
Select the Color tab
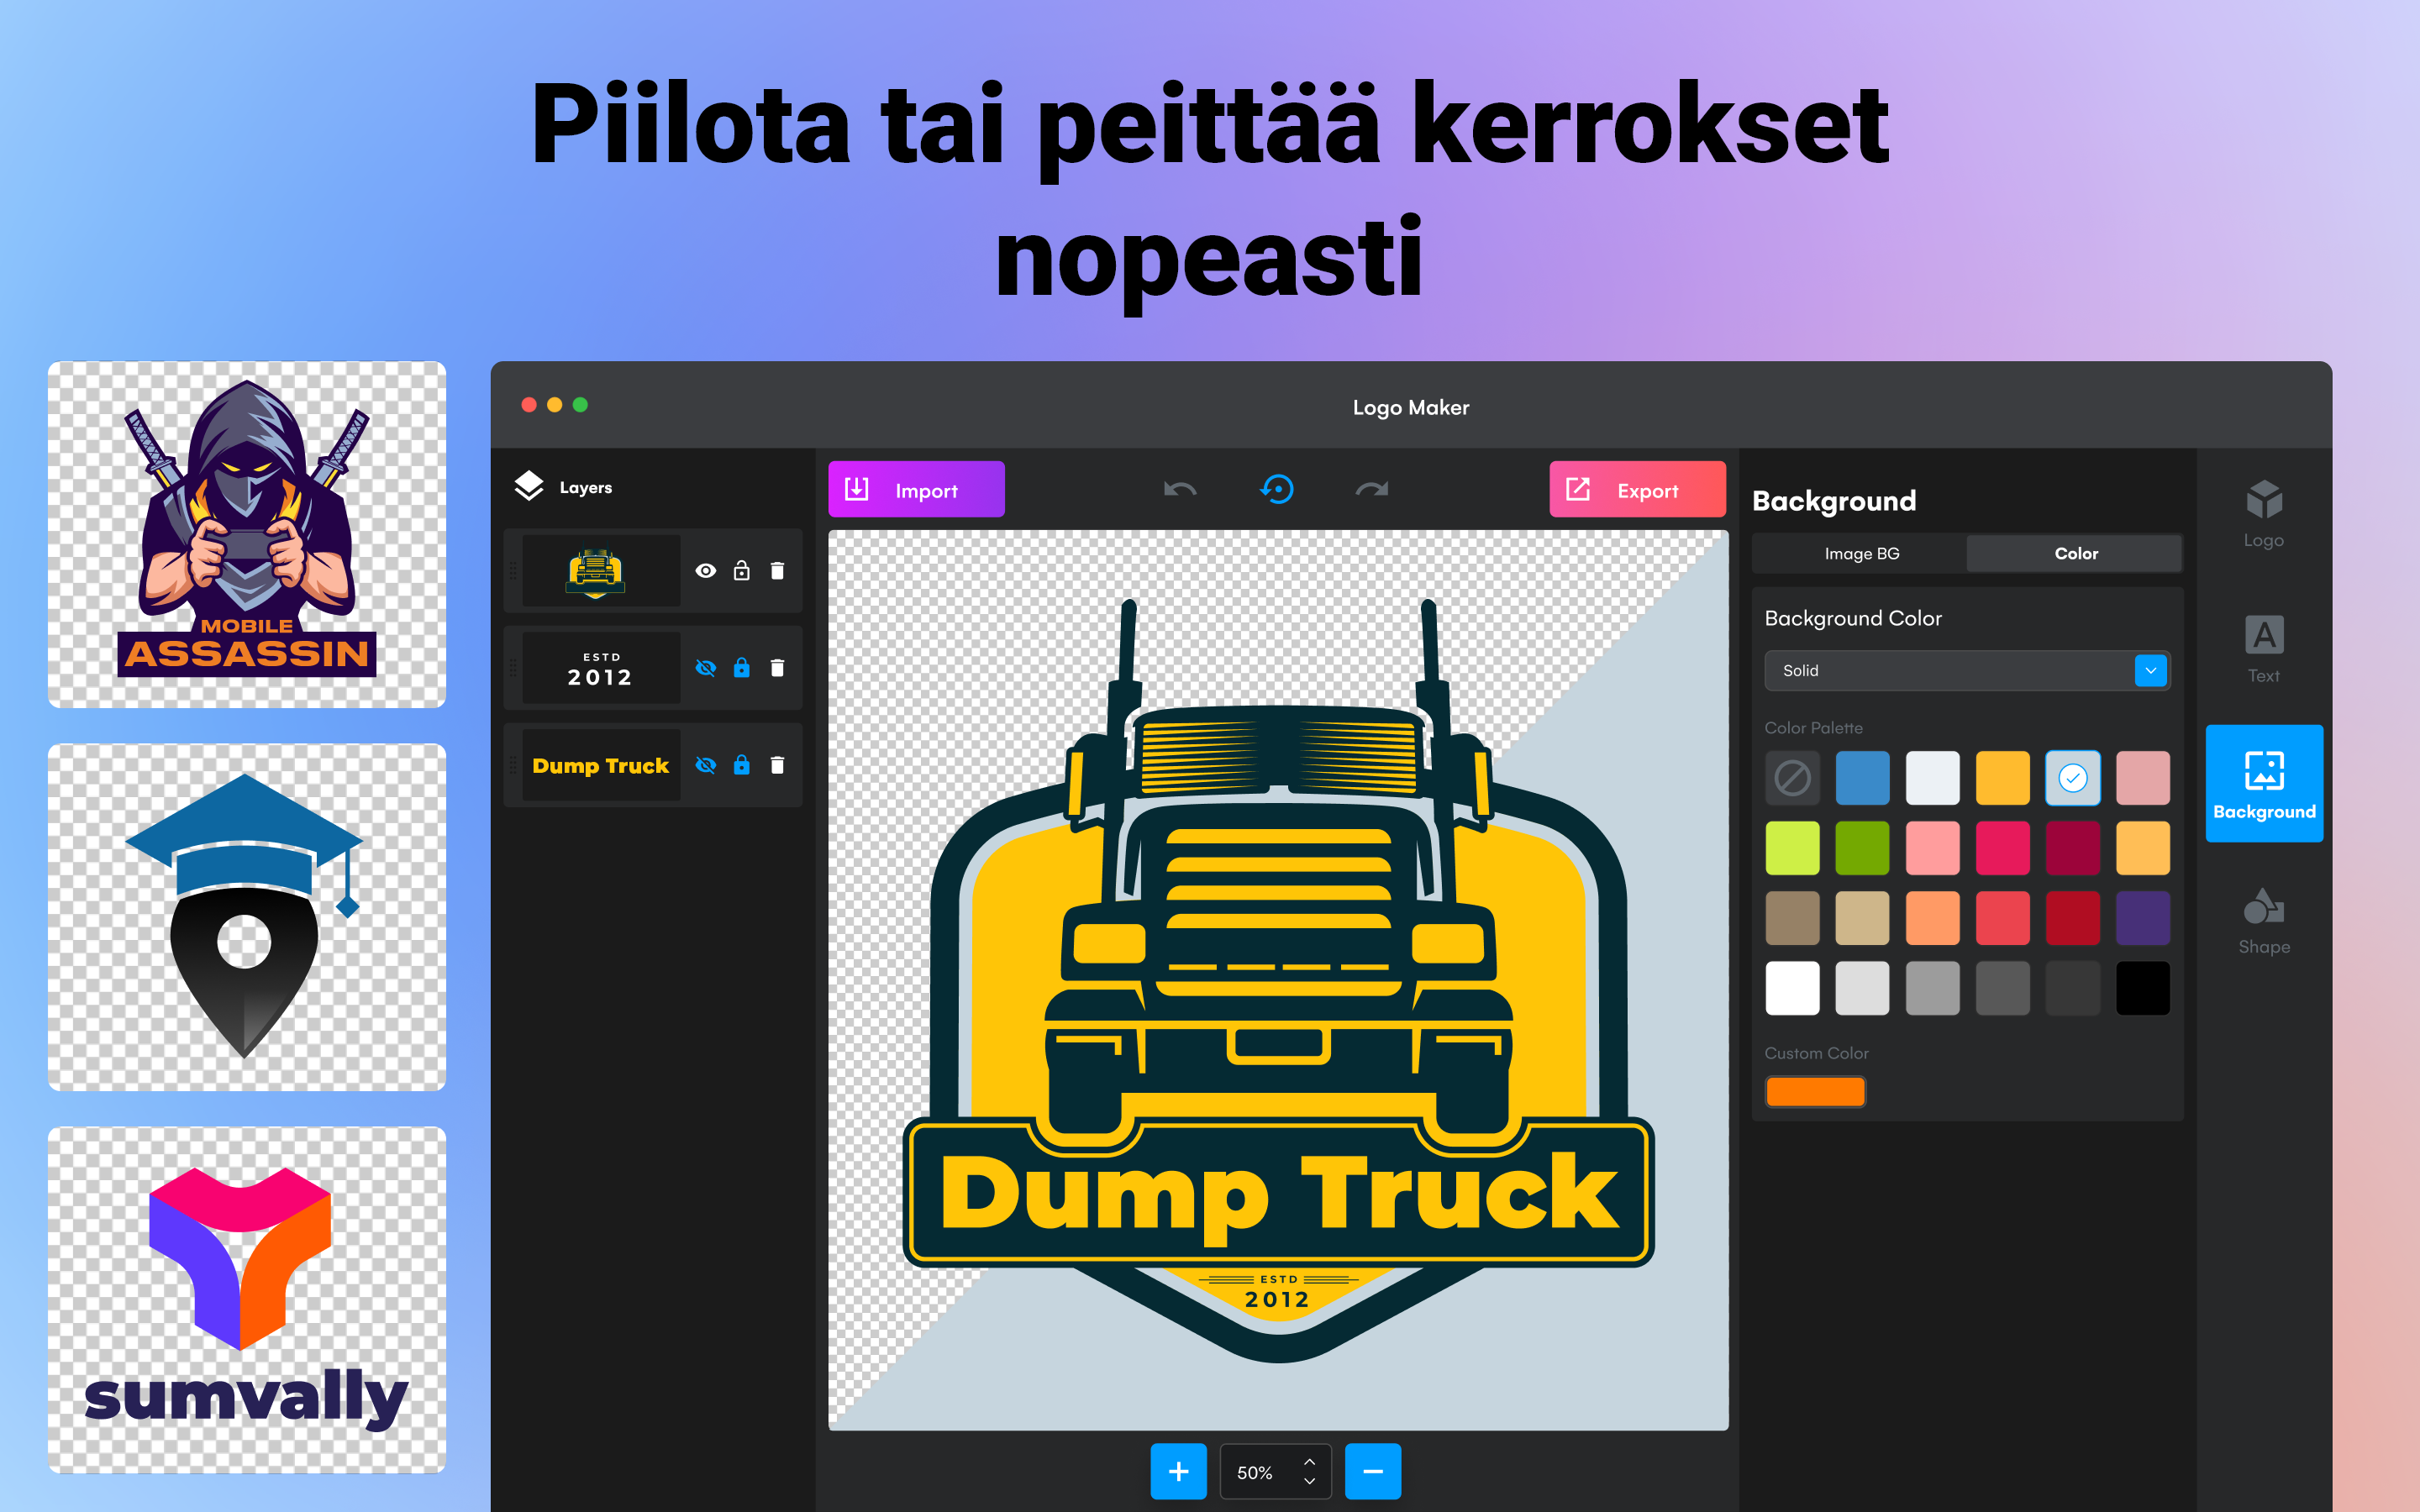[x=2075, y=553]
